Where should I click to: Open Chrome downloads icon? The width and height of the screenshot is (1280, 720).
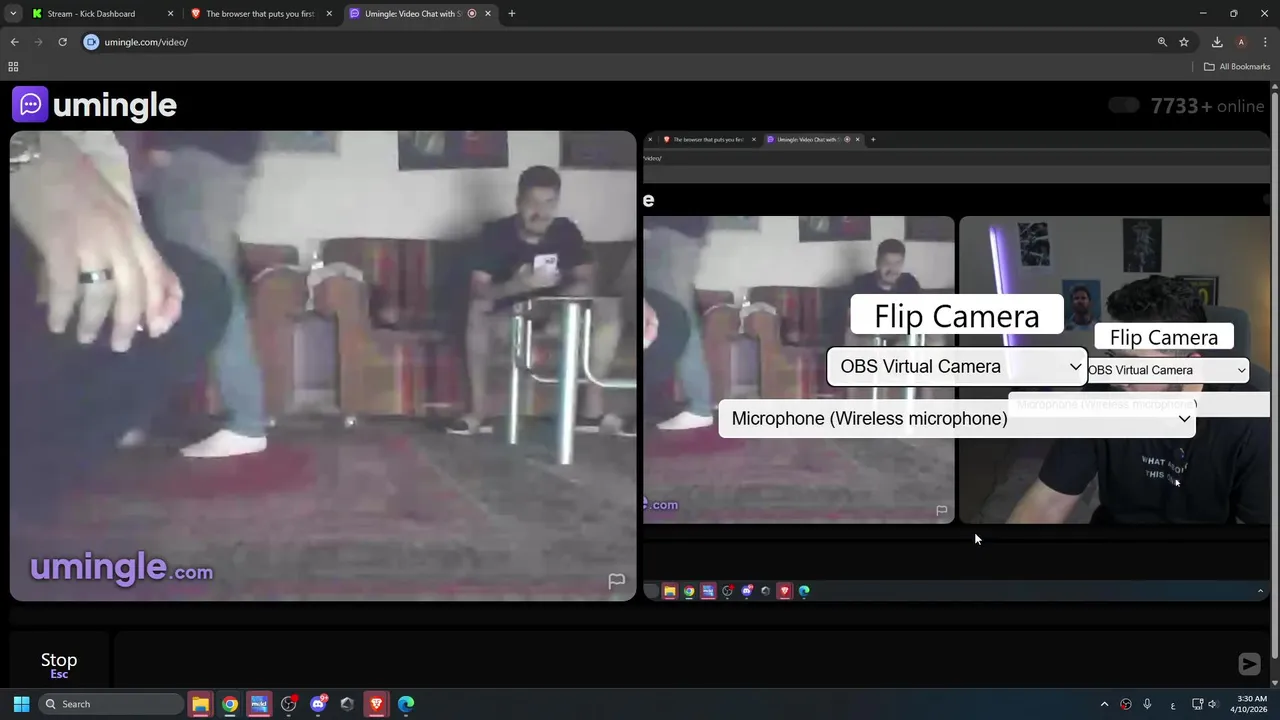click(1217, 42)
